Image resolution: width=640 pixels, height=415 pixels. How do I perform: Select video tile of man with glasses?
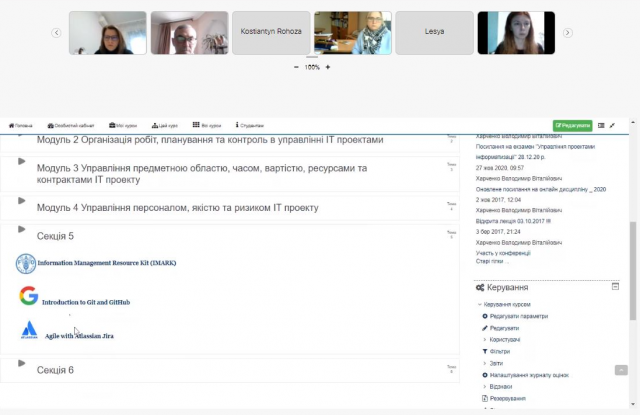(x=189, y=33)
